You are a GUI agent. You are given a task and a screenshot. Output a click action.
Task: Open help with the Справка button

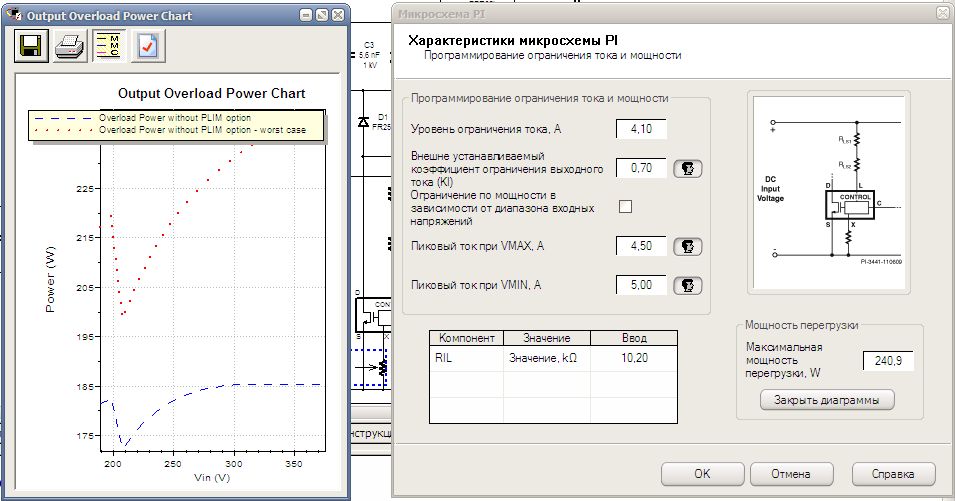(893, 474)
